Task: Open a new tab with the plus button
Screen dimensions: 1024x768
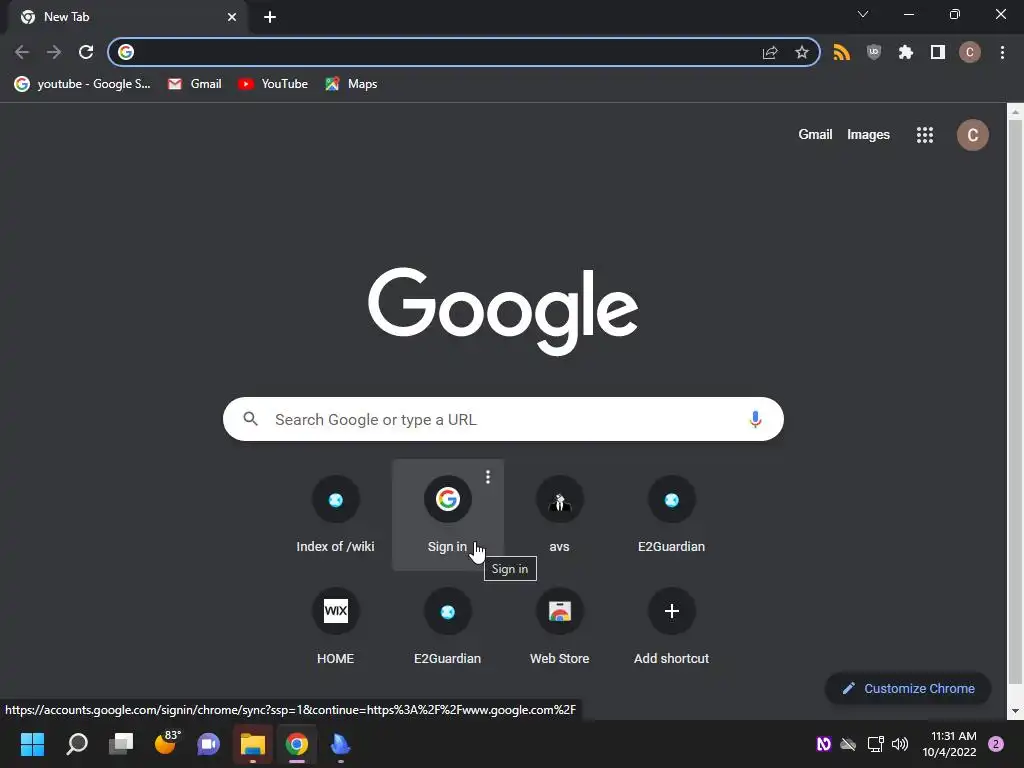Action: coord(270,17)
